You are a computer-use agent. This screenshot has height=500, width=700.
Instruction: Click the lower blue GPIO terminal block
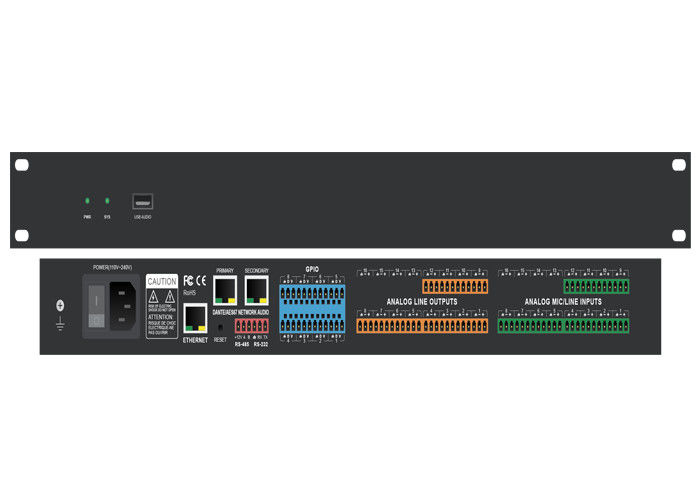click(x=313, y=323)
